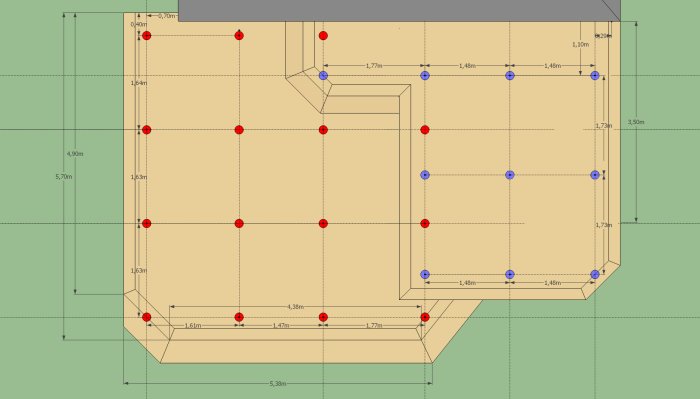Select the 1,10m dimension label

[x=580, y=44]
